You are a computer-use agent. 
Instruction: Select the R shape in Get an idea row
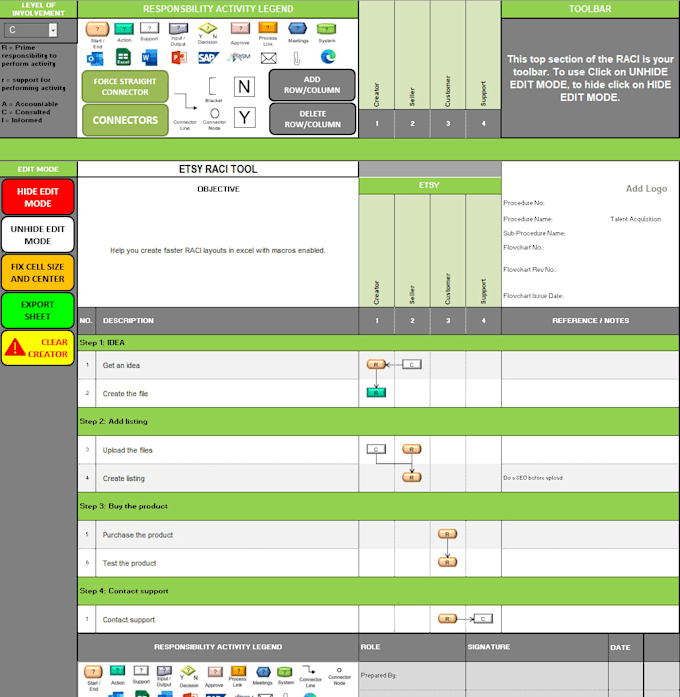(x=376, y=365)
